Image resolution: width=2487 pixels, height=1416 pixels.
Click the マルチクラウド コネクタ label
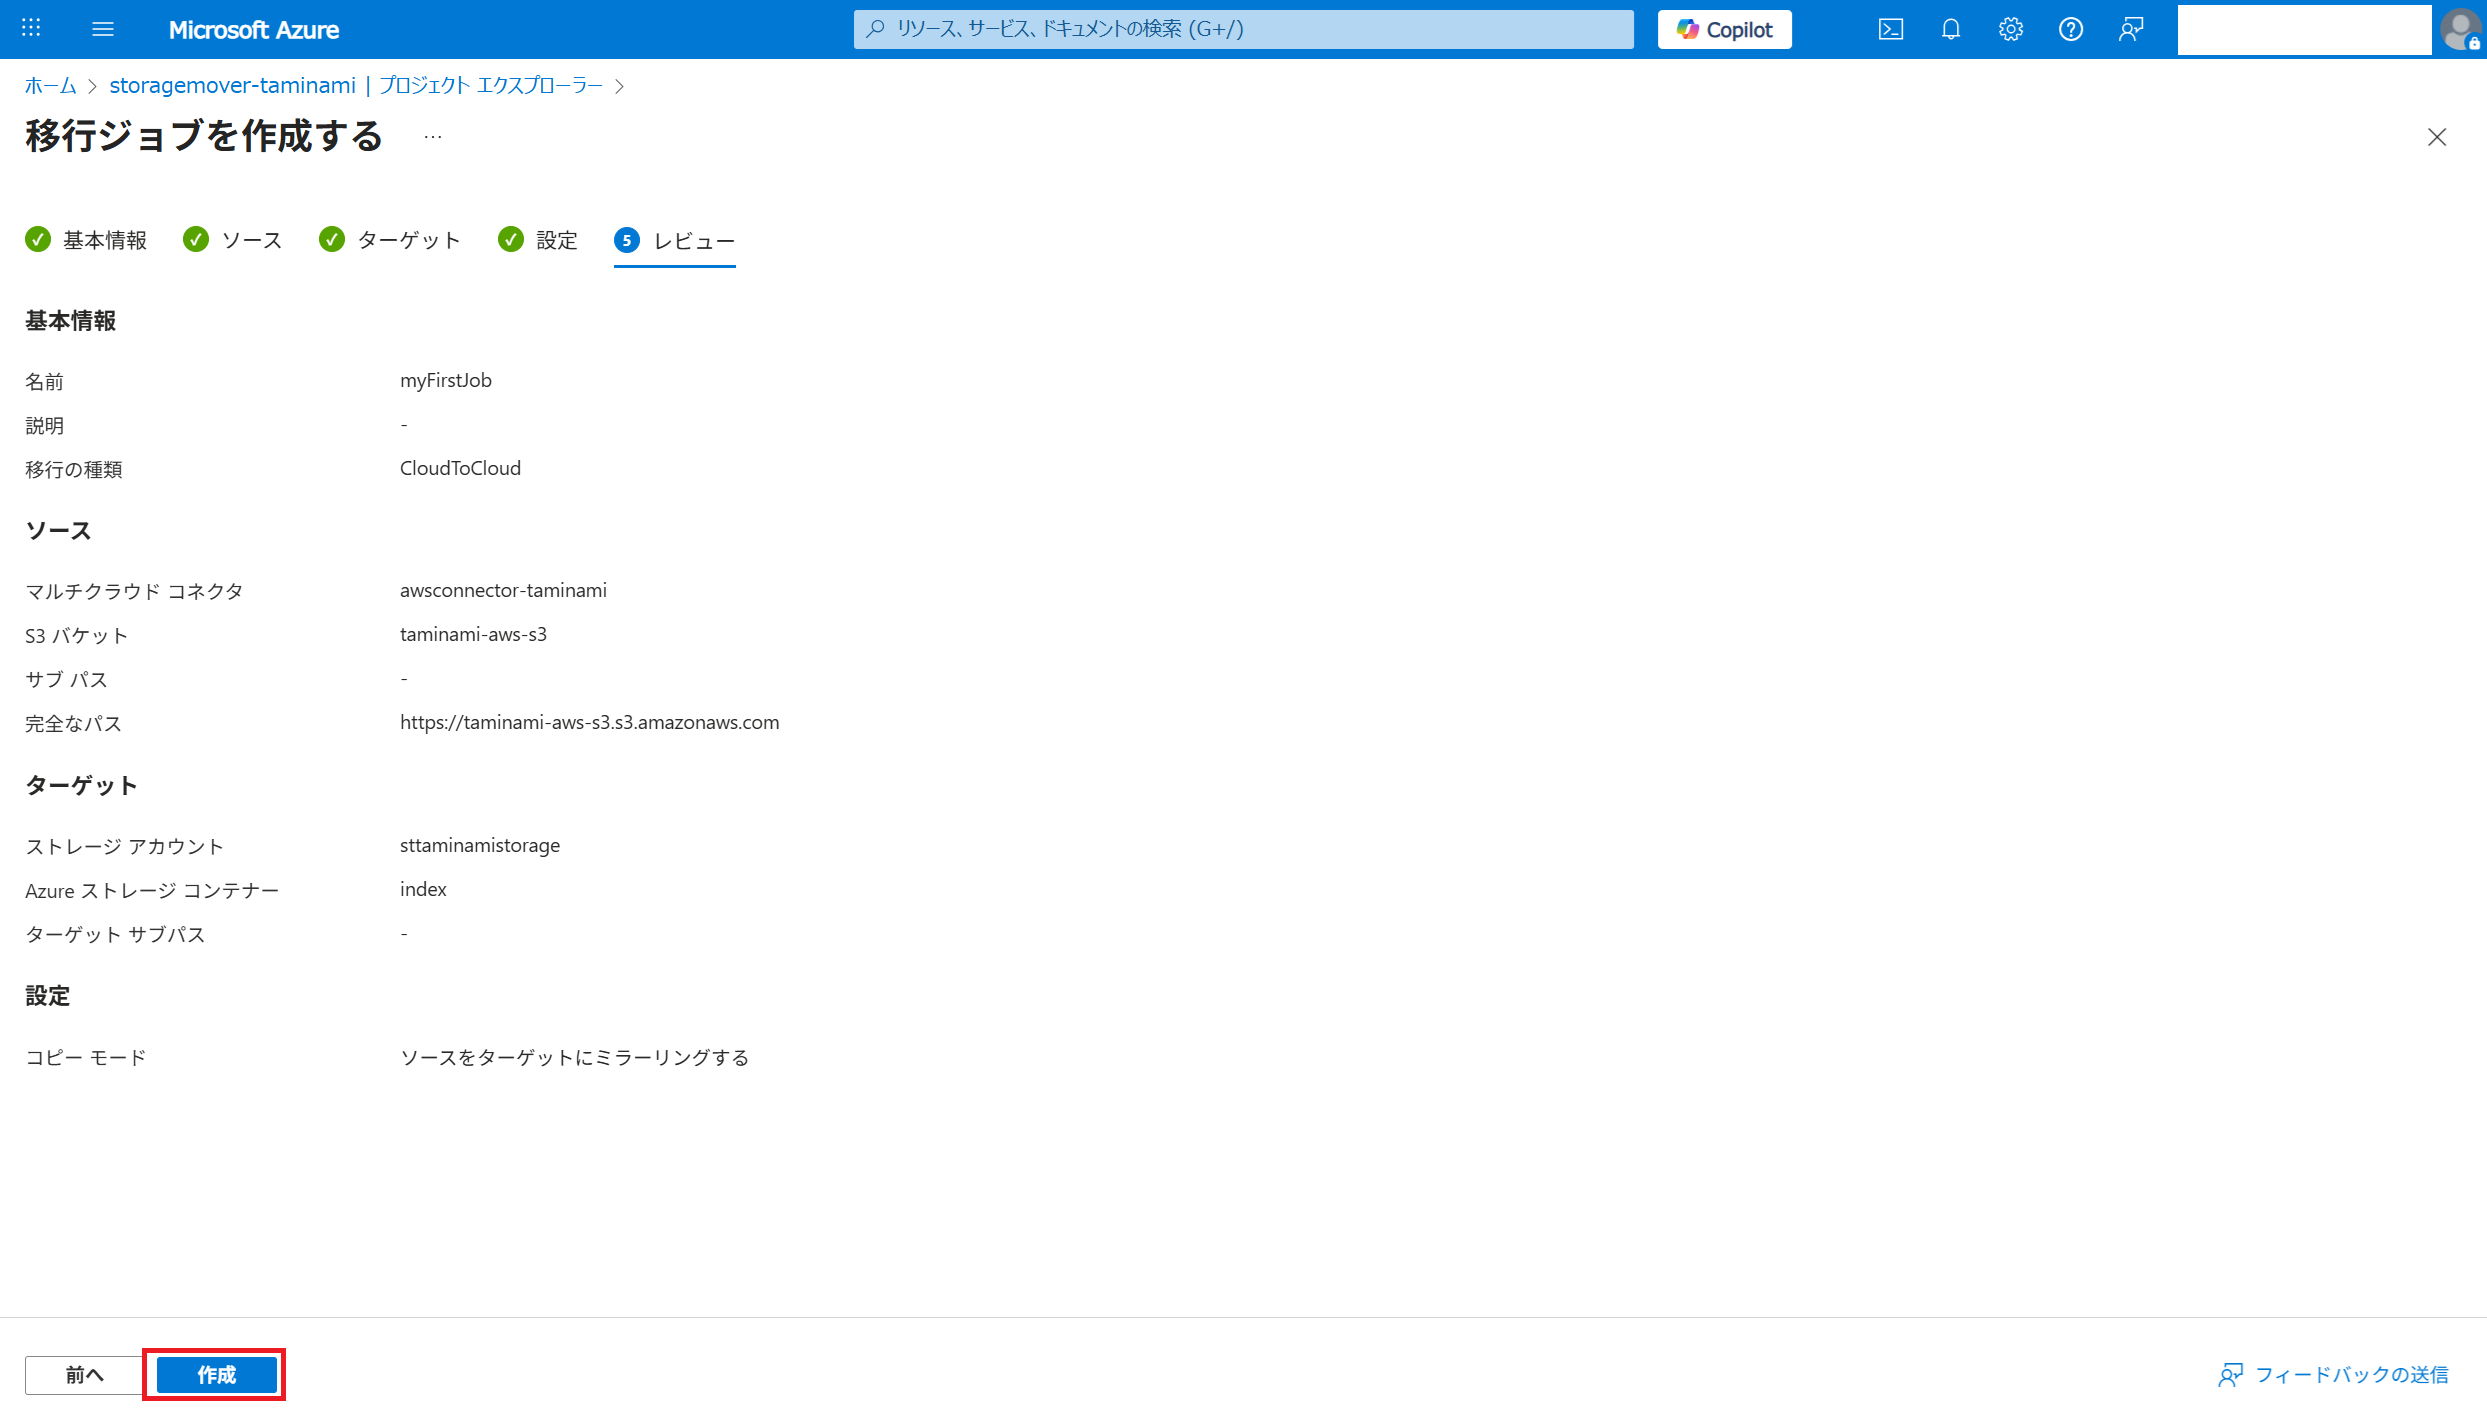pyautogui.click(x=134, y=591)
